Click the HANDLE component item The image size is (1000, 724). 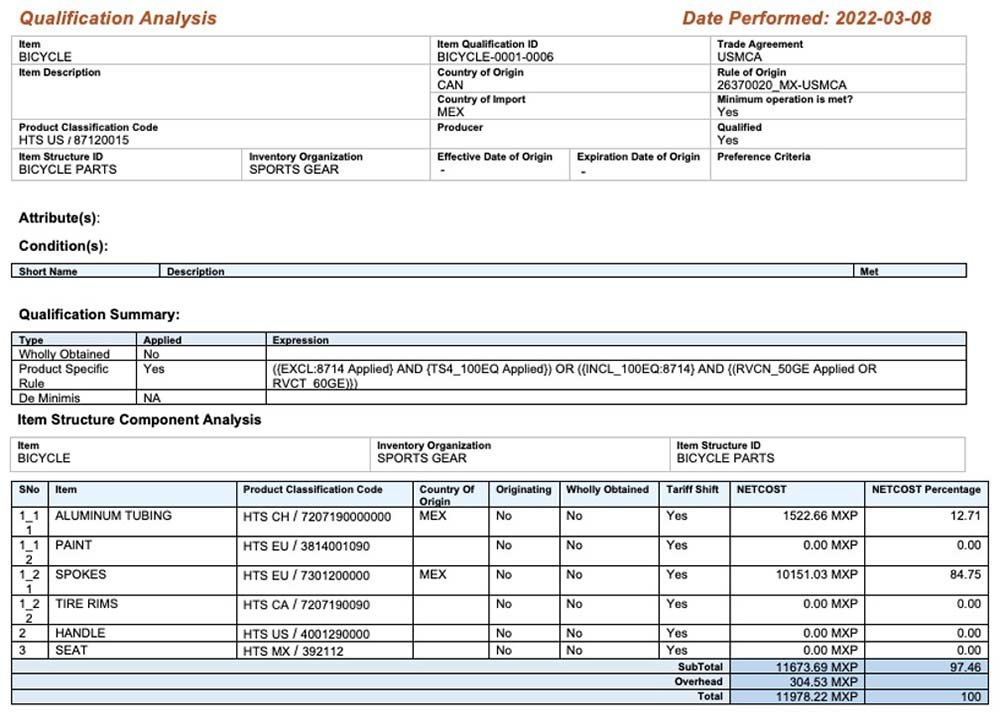tap(80, 633)
